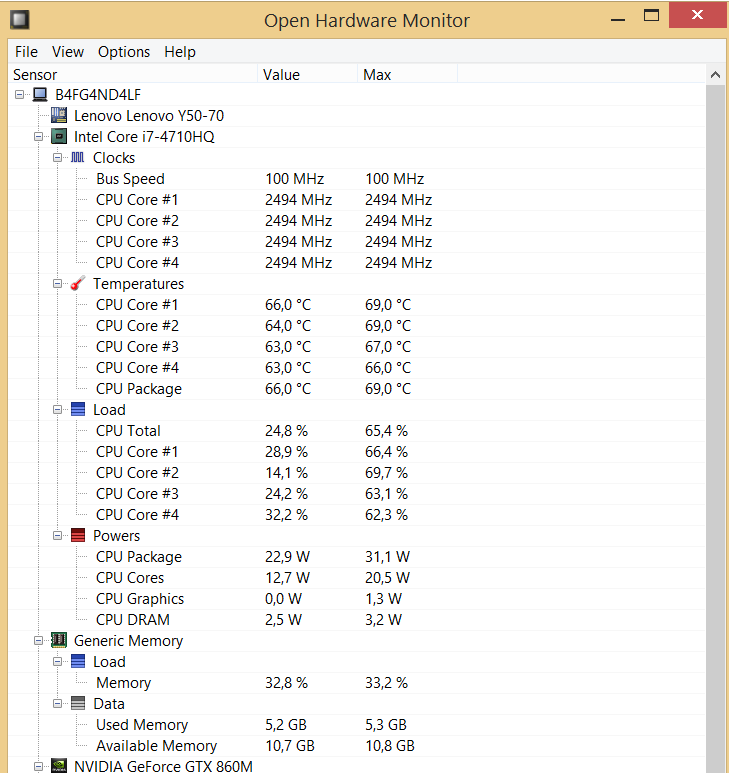Select the CPU DRAM power row
729x777 pixels.
357,619
